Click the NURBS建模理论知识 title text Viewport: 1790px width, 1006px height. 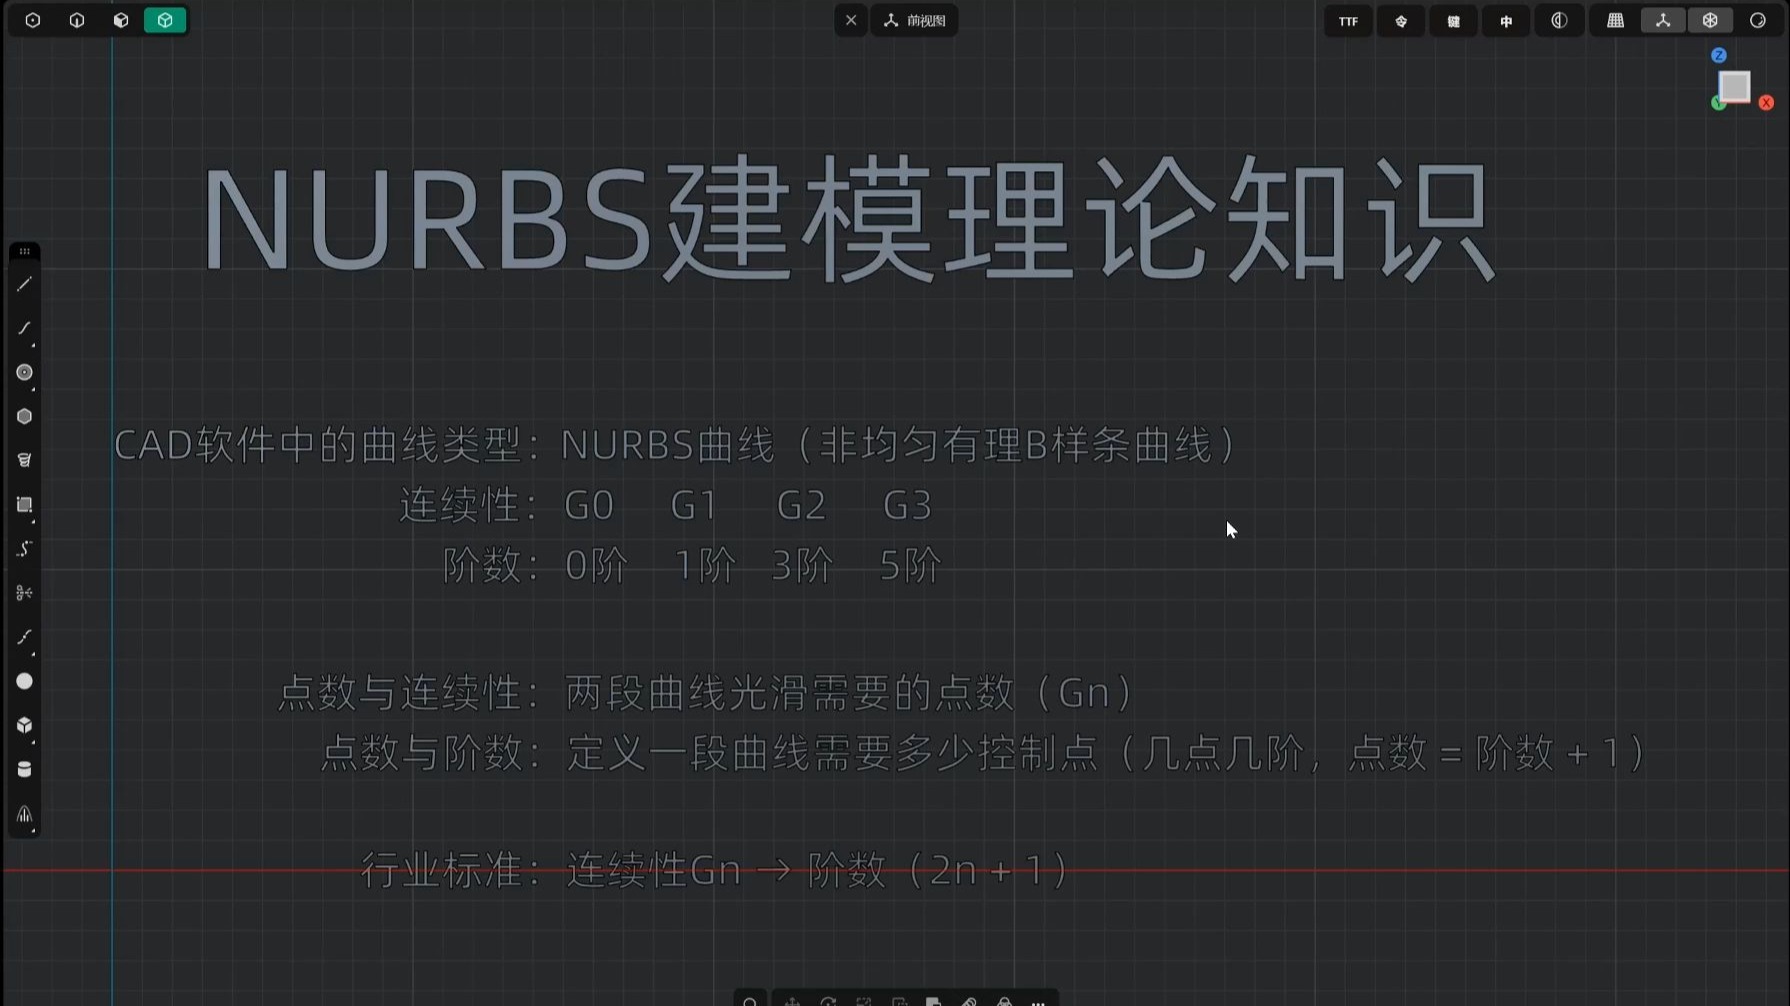click(x=848, y=219)
